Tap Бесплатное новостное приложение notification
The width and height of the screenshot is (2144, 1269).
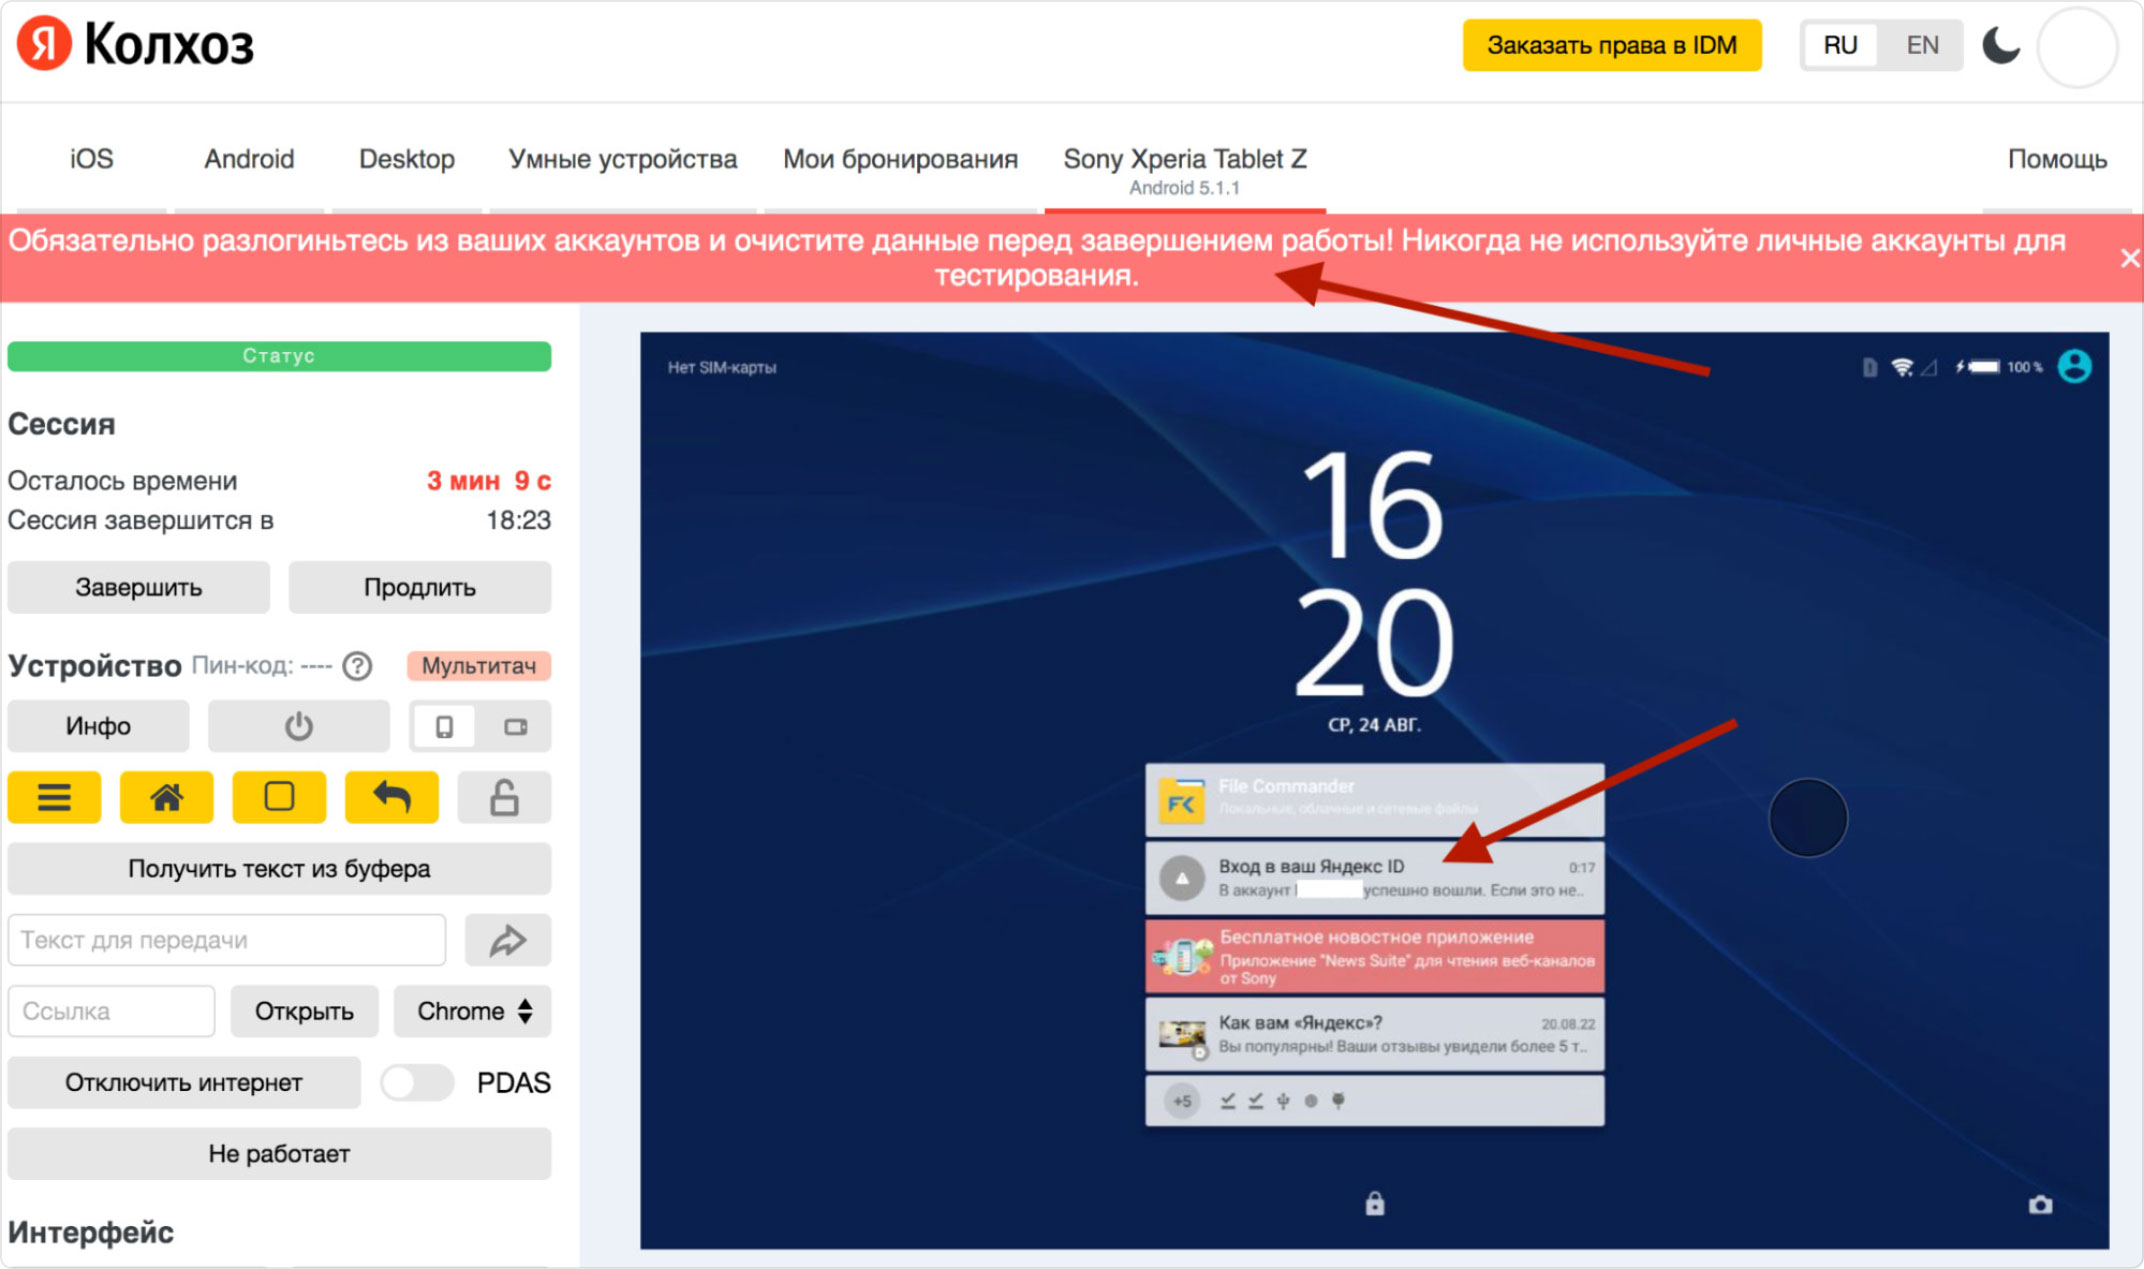coord(1374,956)
